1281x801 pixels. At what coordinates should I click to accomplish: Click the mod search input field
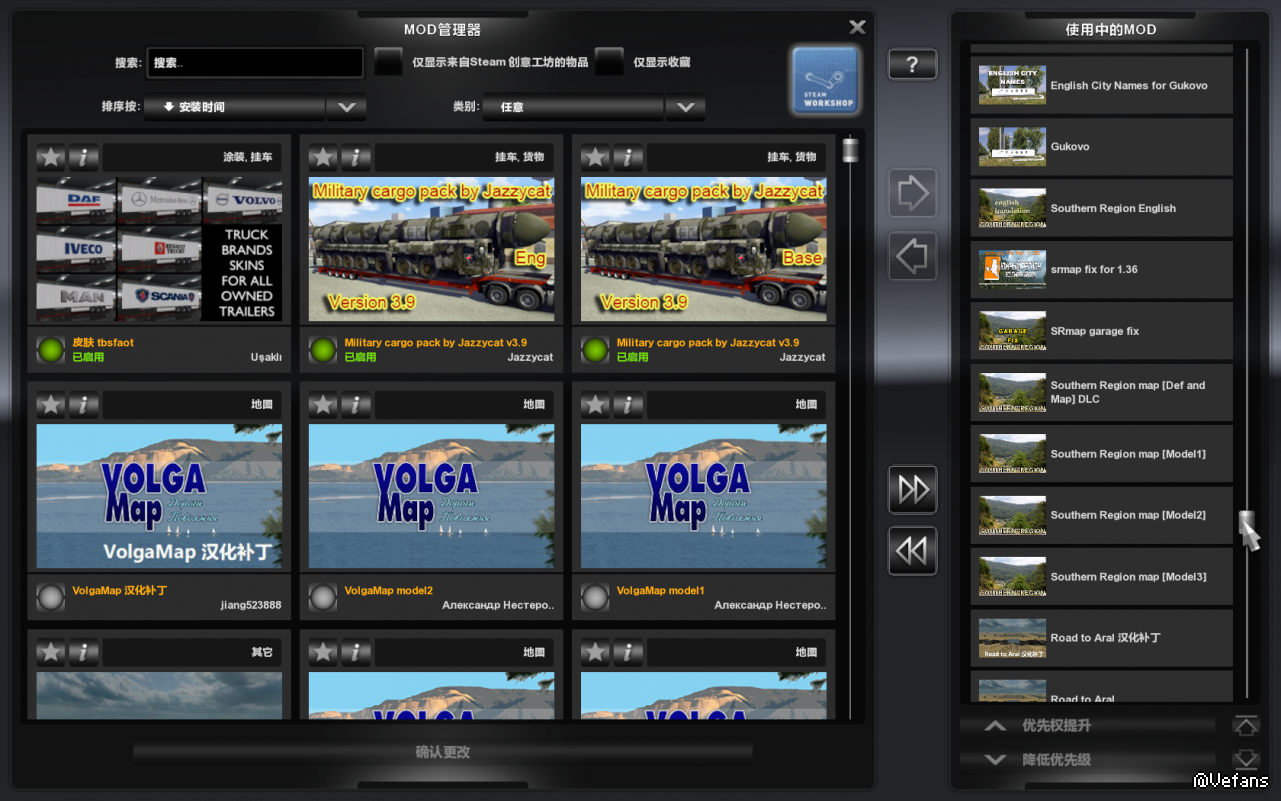click(x=255, y=63)
